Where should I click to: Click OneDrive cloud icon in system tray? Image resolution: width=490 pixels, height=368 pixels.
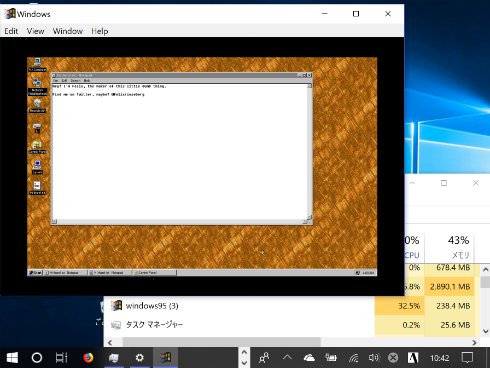pyautogui.click(x=309, y=358)
